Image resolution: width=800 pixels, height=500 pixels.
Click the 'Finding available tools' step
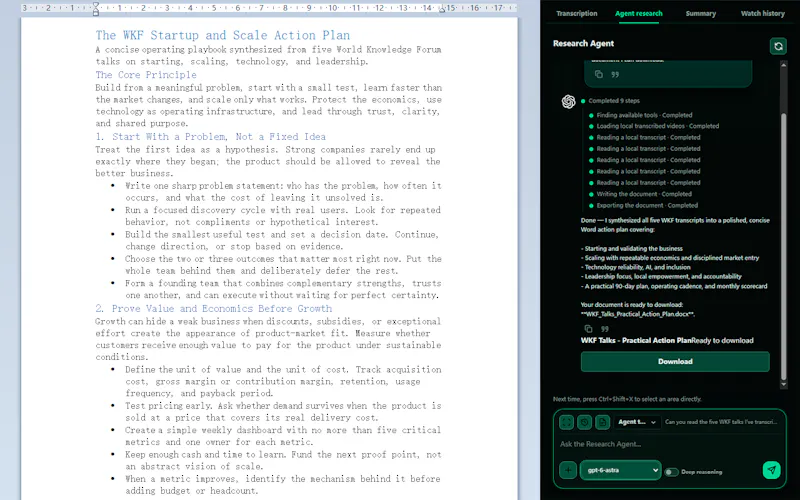tap(644, 115)
